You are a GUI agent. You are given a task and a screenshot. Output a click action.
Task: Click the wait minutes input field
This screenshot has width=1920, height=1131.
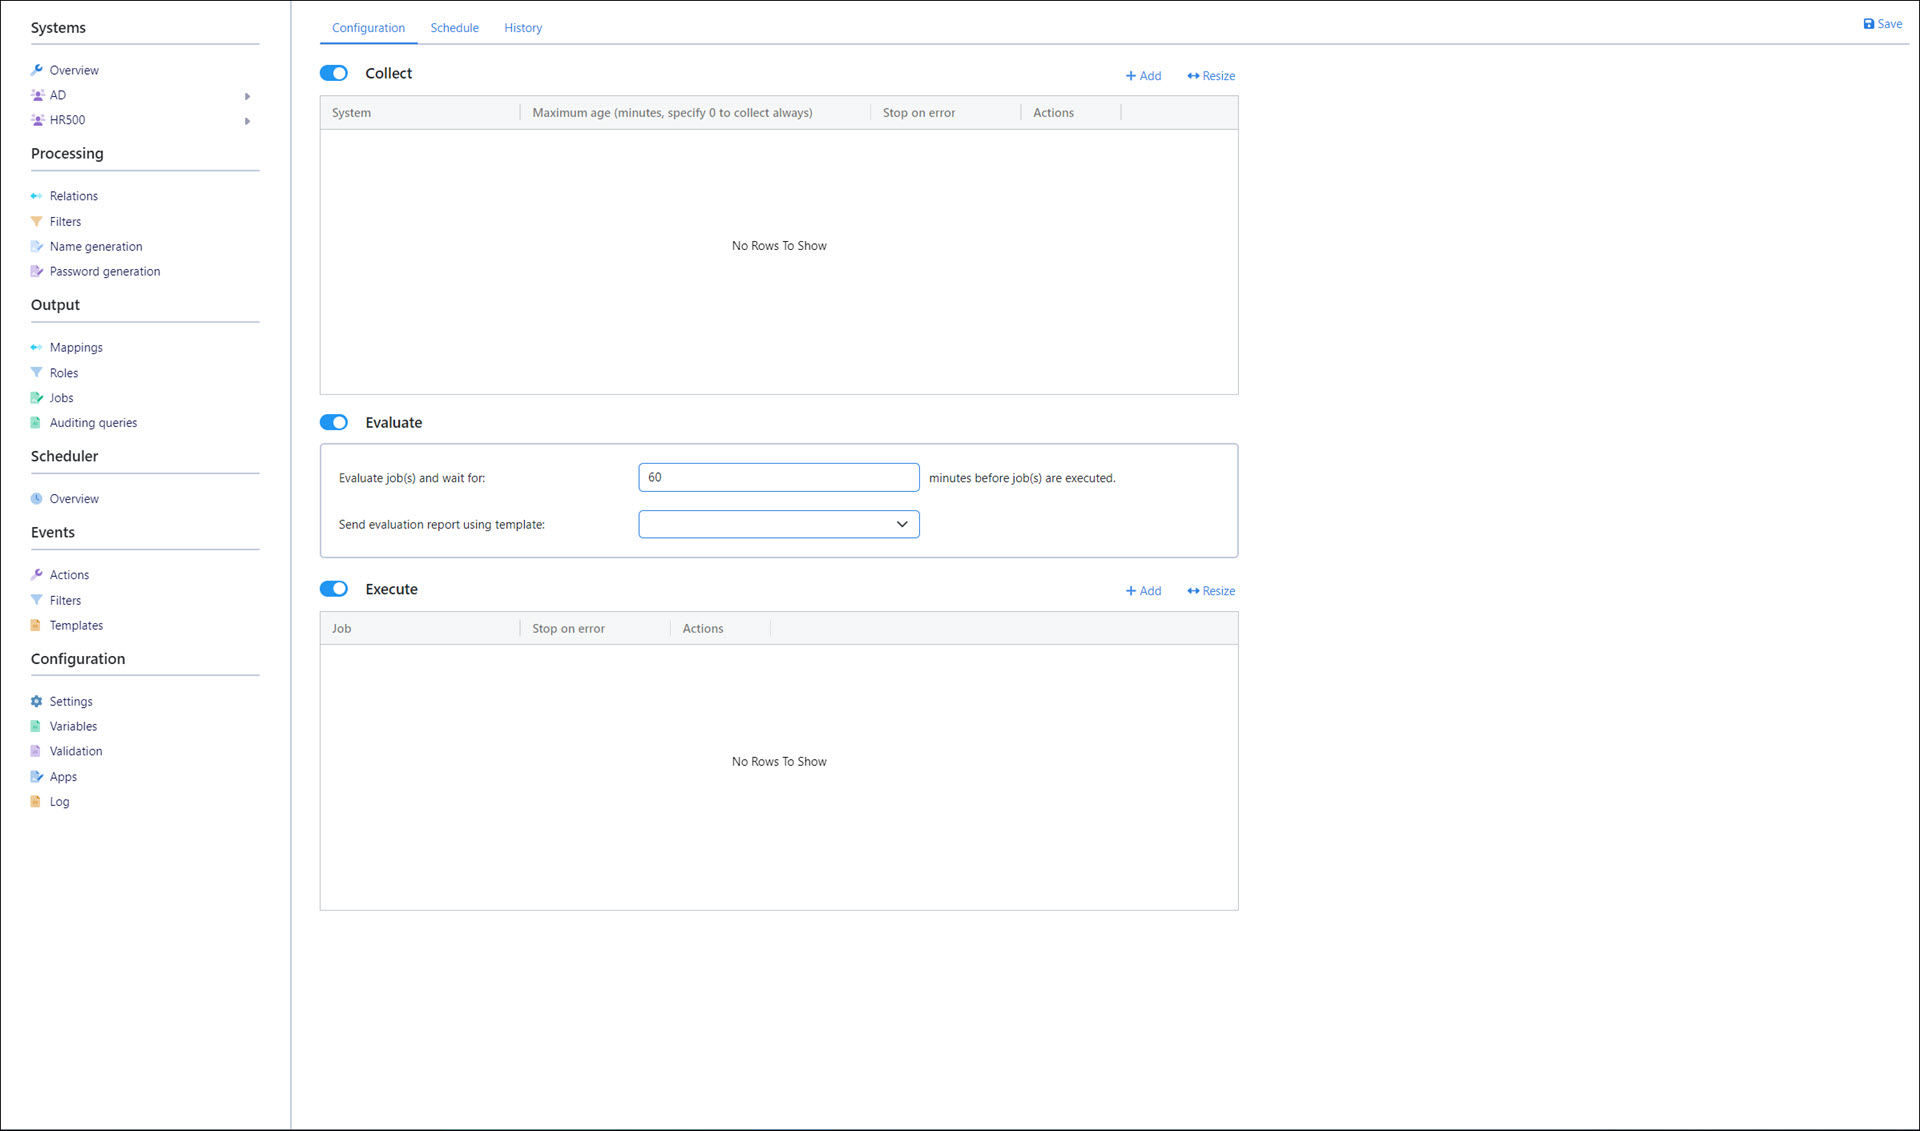coord(778,477)
